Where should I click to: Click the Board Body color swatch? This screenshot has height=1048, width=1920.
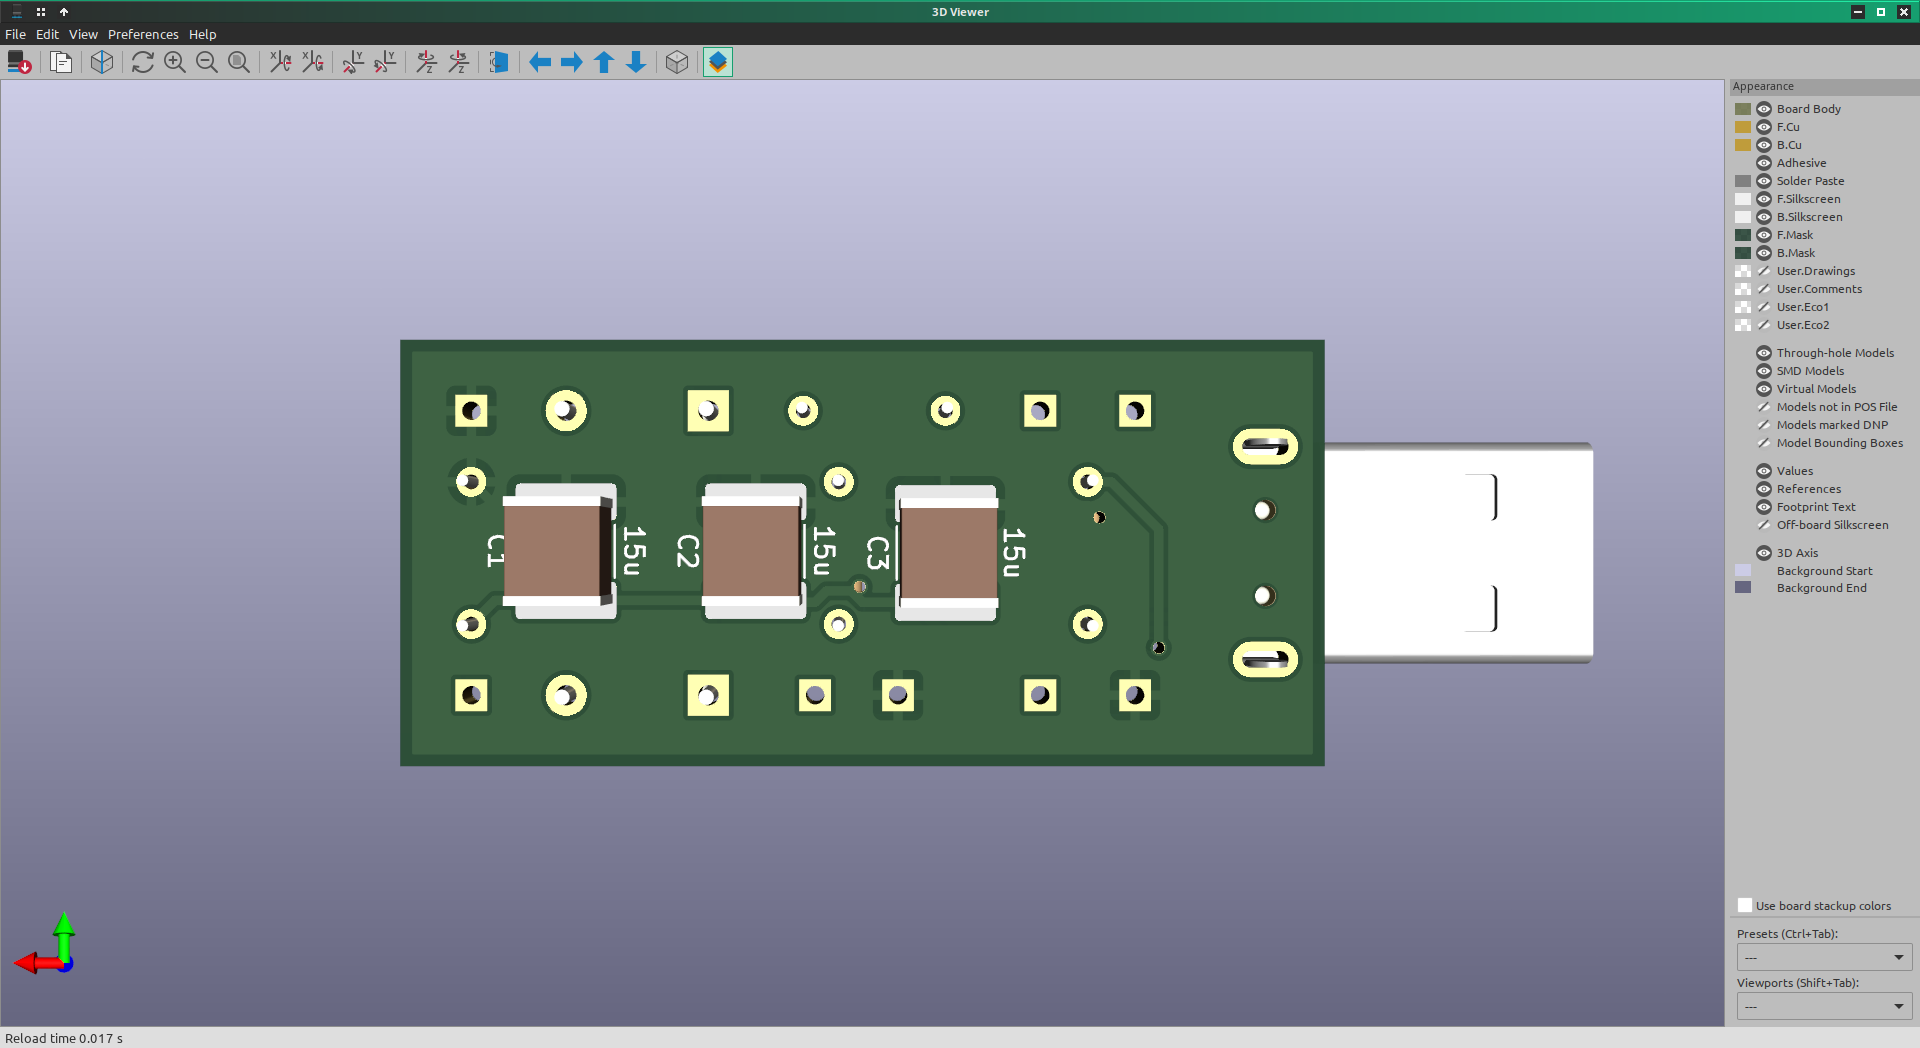[x=1743, y=109]
